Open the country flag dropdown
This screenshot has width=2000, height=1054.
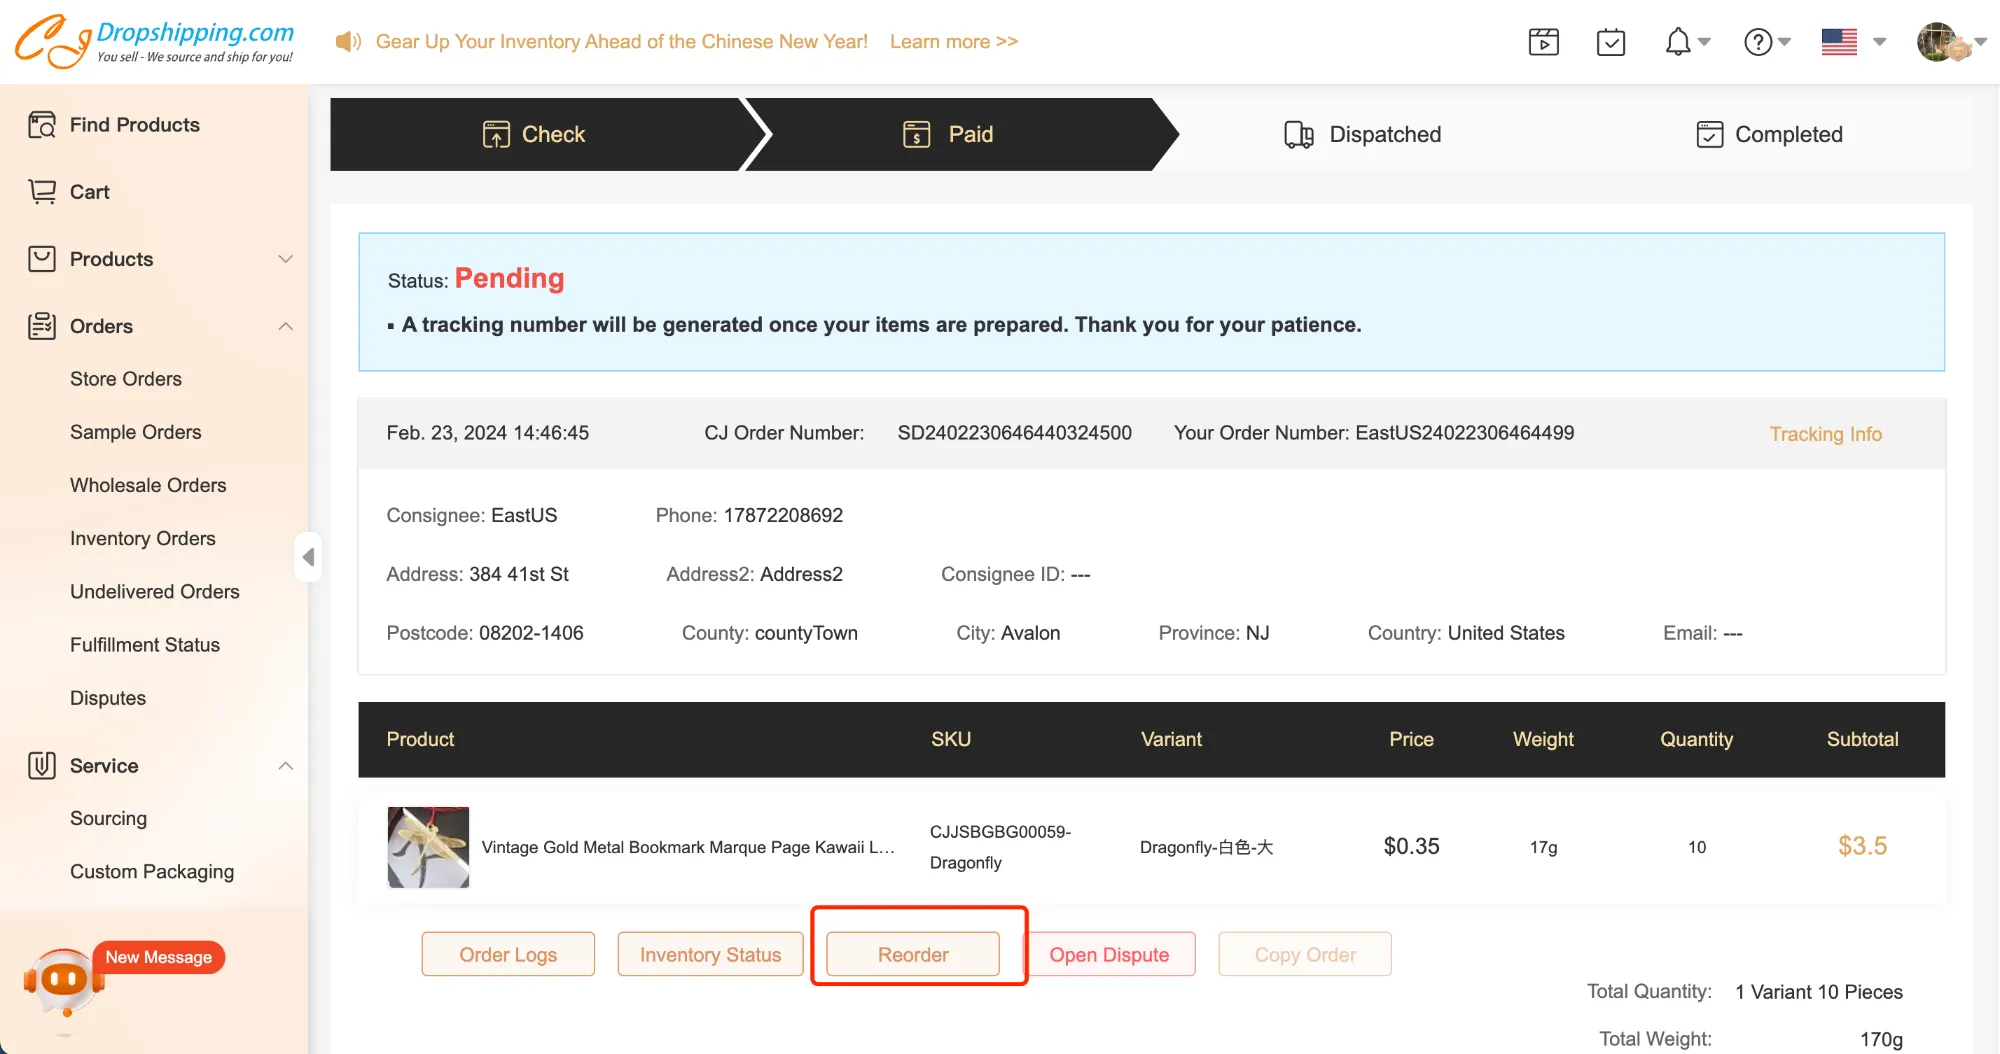(x=1852, y=42)
